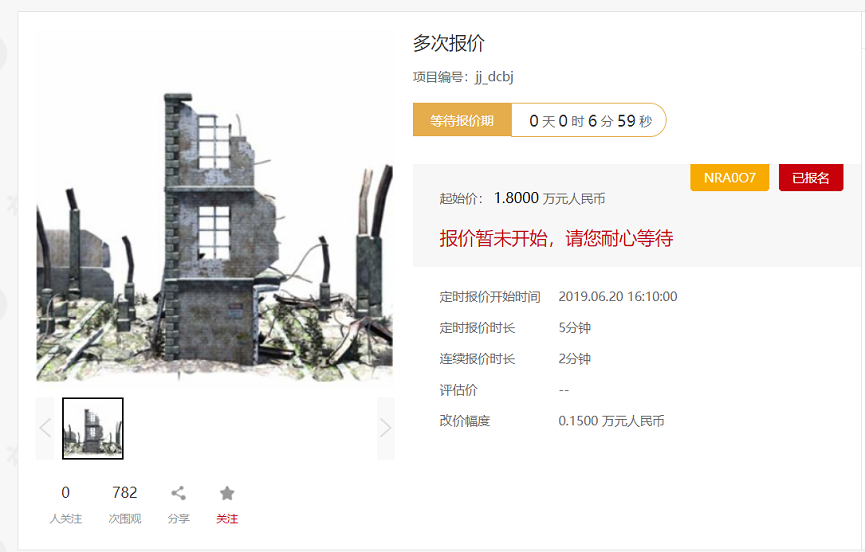Click the project number jj_dcbj

point(494,77)
